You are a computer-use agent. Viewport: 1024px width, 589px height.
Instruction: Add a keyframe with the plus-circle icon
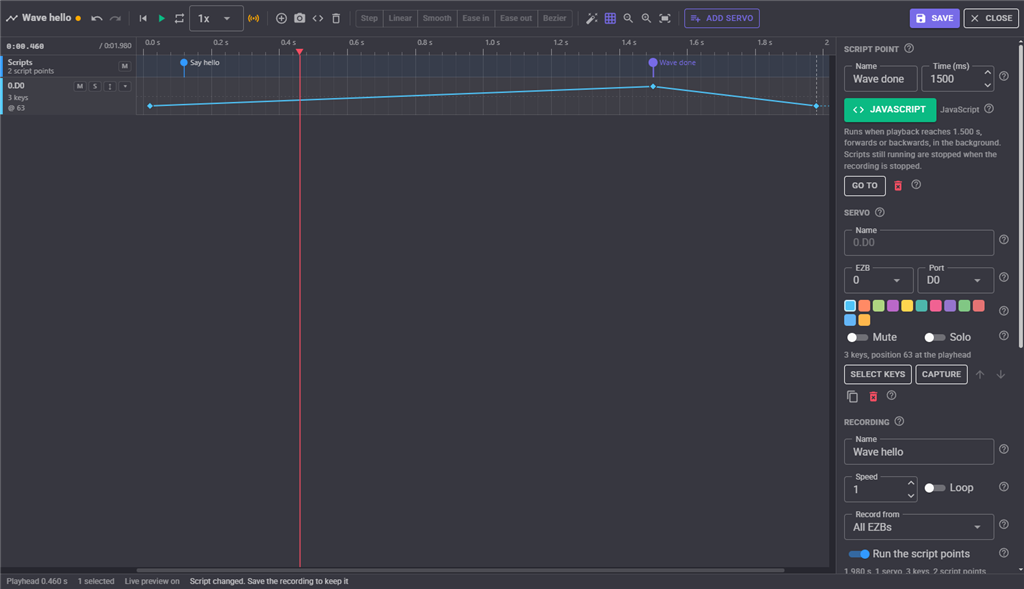(x=281, y=18)
